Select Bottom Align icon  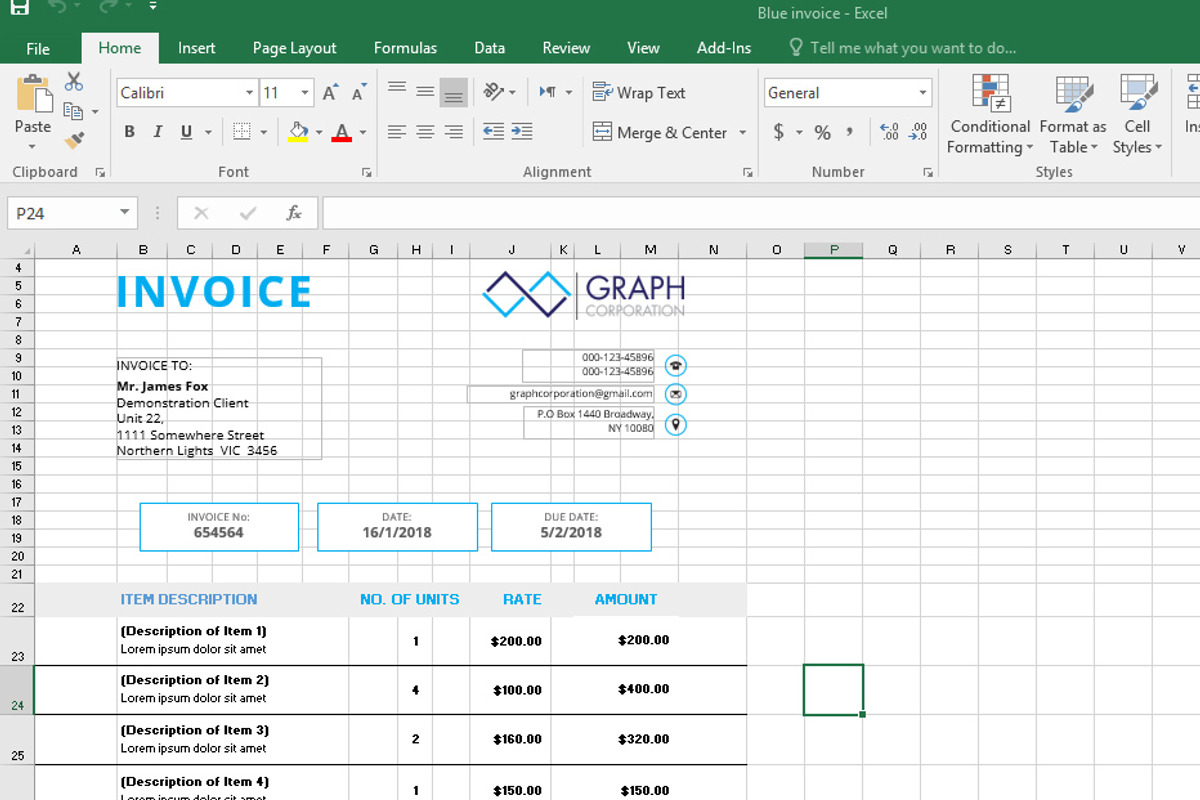(454, 92)
